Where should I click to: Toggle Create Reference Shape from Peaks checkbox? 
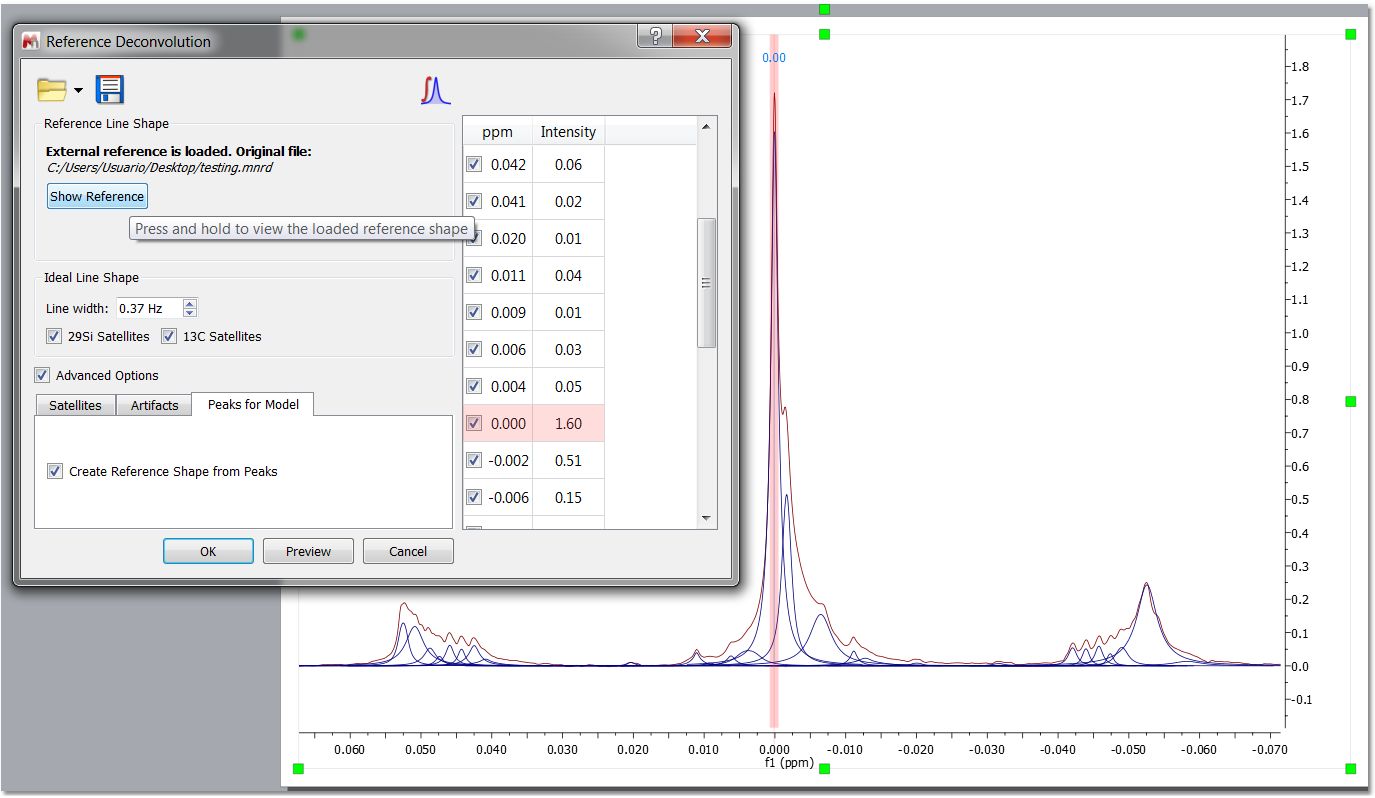click(x=55, y=471)
